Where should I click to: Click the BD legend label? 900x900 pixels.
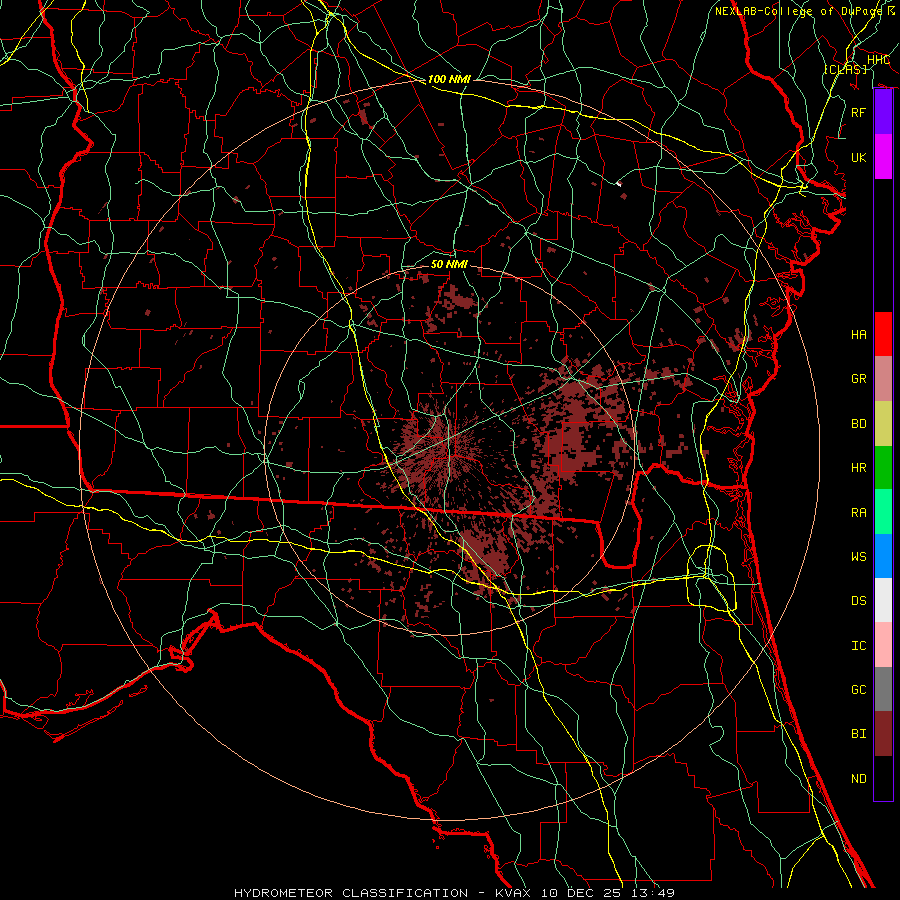859,424
